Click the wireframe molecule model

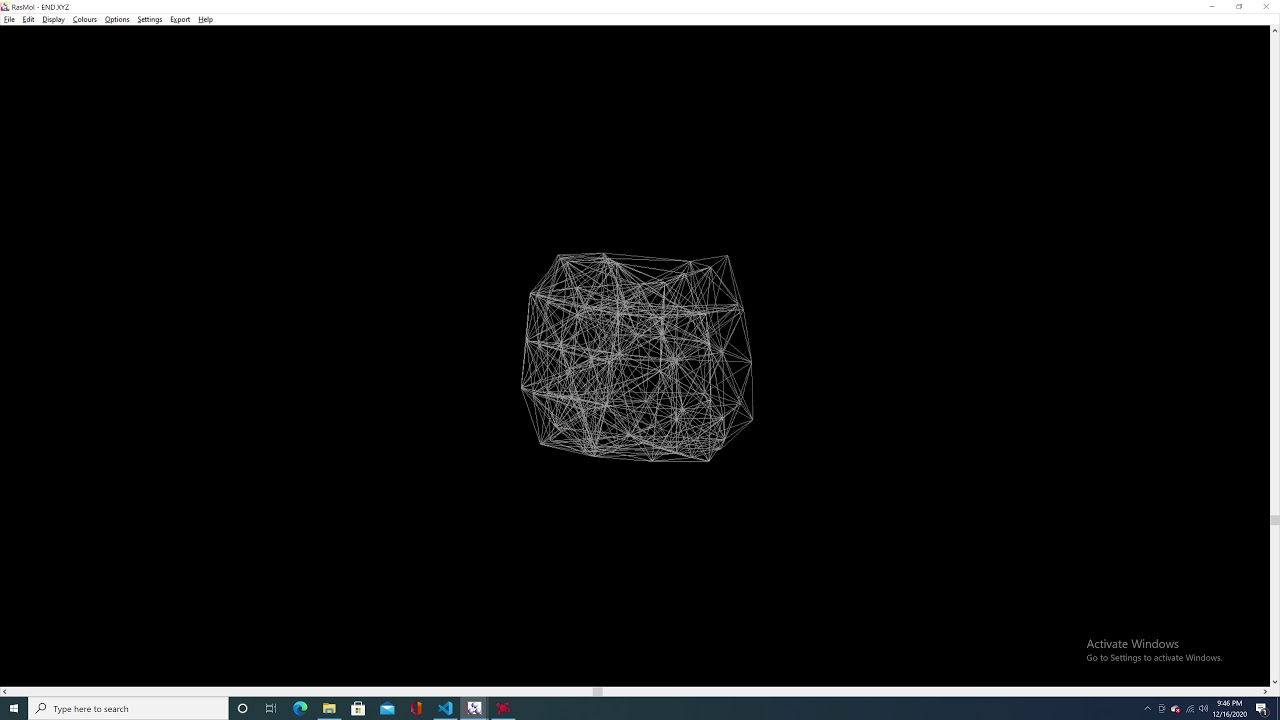637,357
